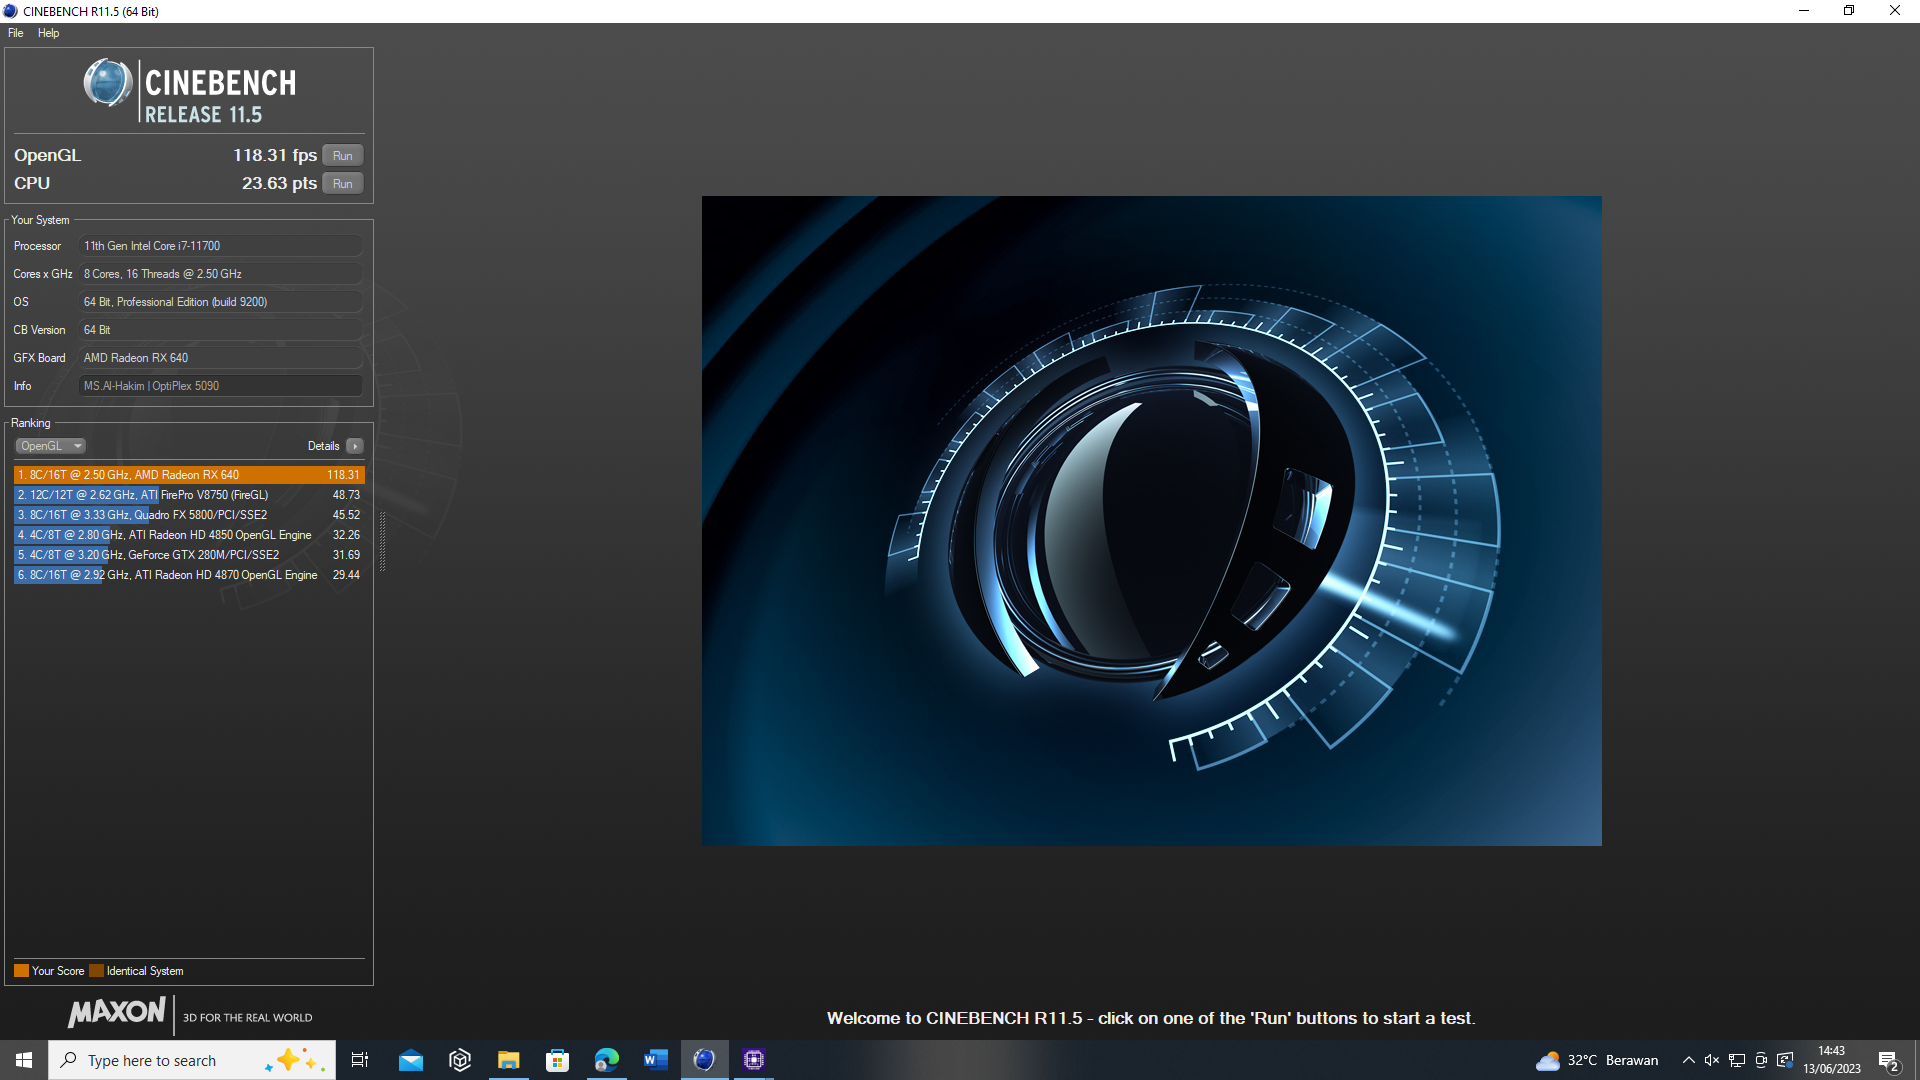This screenshot has height=1080, width=1920.
Task: Open the File menu
Action: [15, 33]
